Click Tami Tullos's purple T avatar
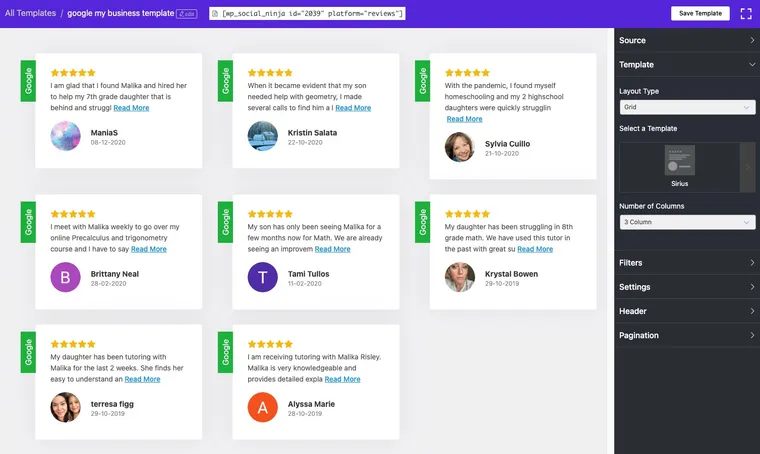760x454 pixels. point(263,277)
